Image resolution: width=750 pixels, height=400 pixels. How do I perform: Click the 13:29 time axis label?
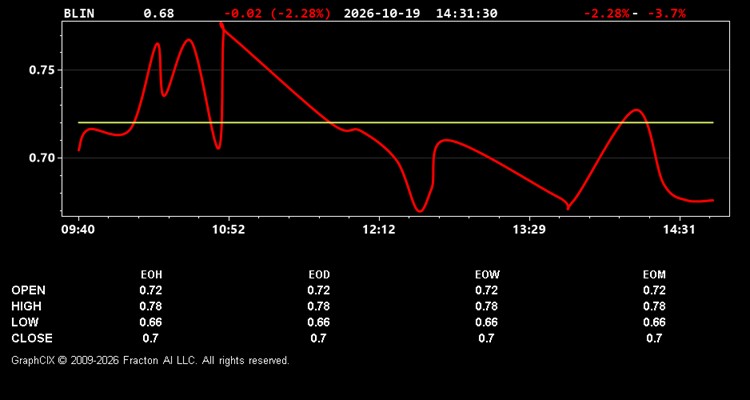[x=529, y=230]
